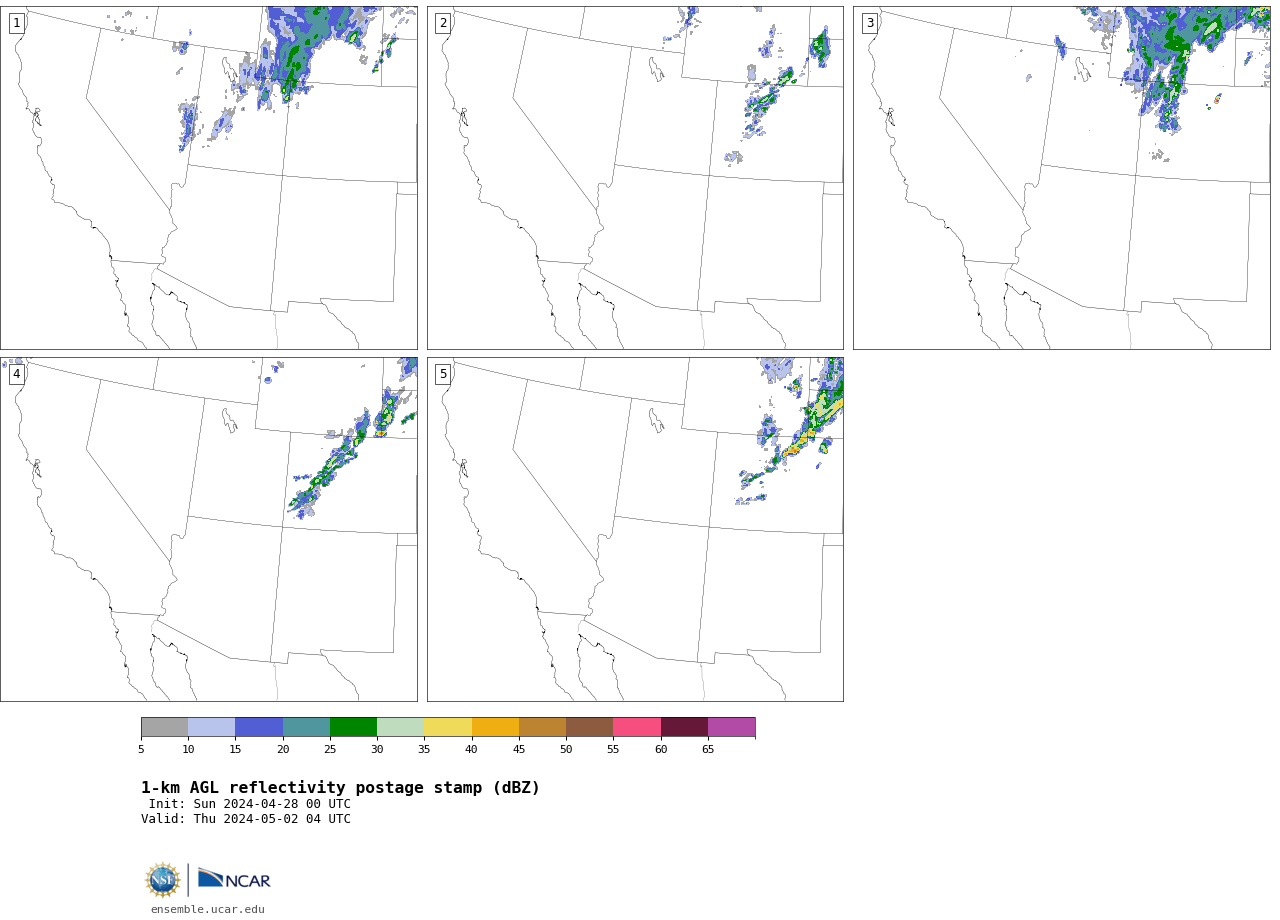Open ensemble member 1 reflectivity map

pos(209,178)
